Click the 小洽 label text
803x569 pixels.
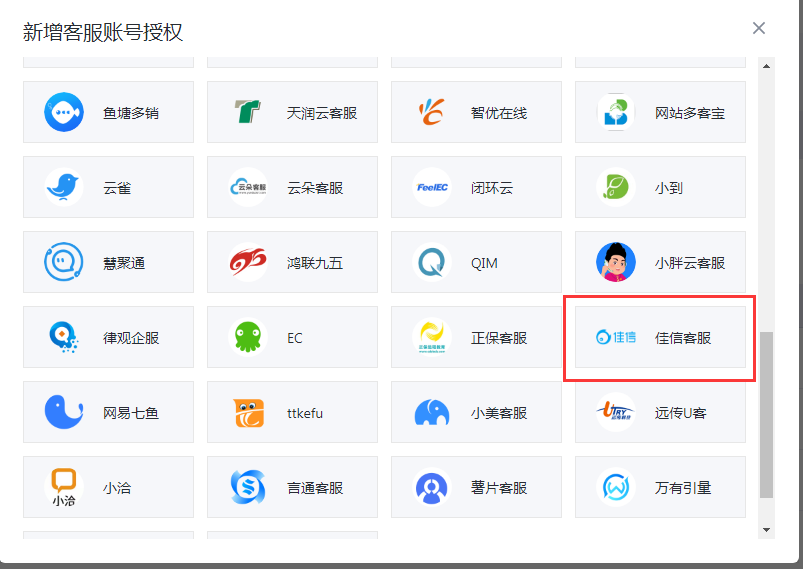click(117, 488)
